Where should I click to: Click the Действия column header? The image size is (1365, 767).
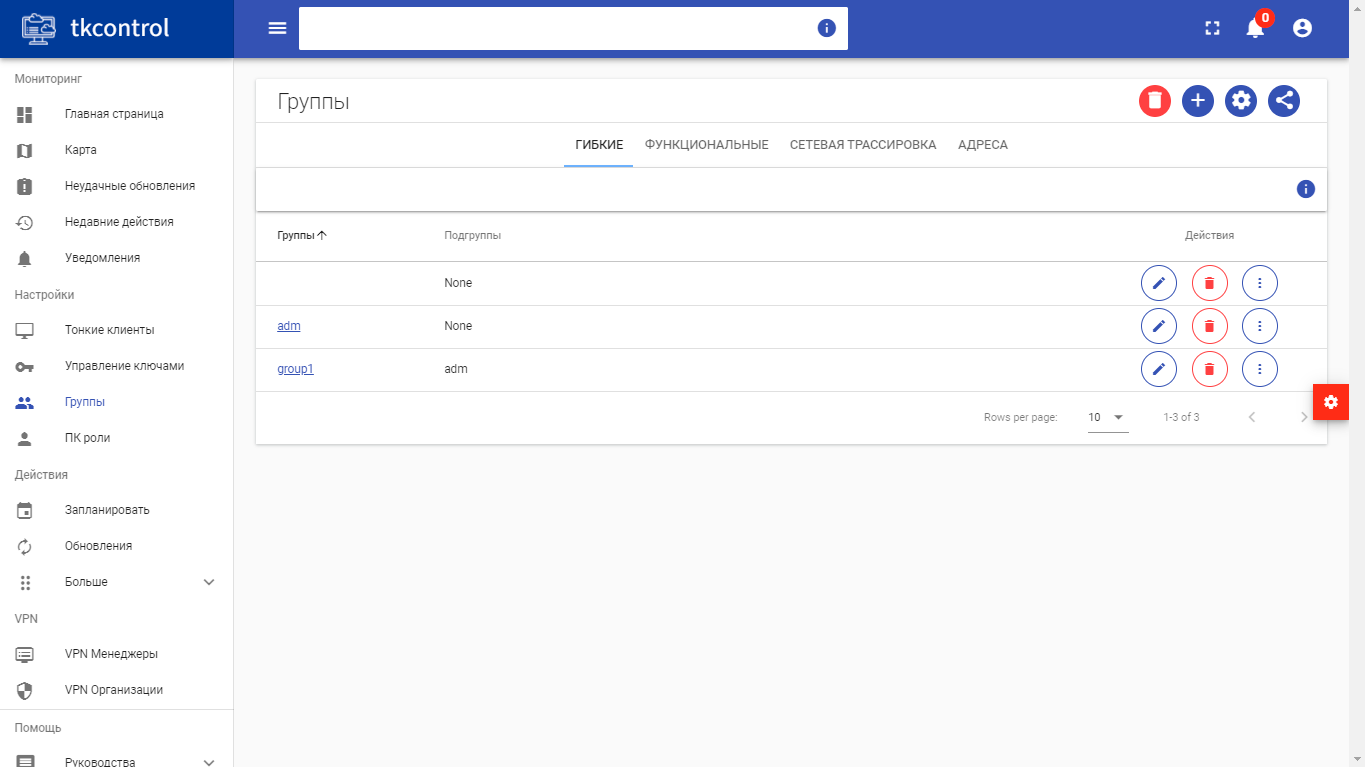coord(1209,236)
